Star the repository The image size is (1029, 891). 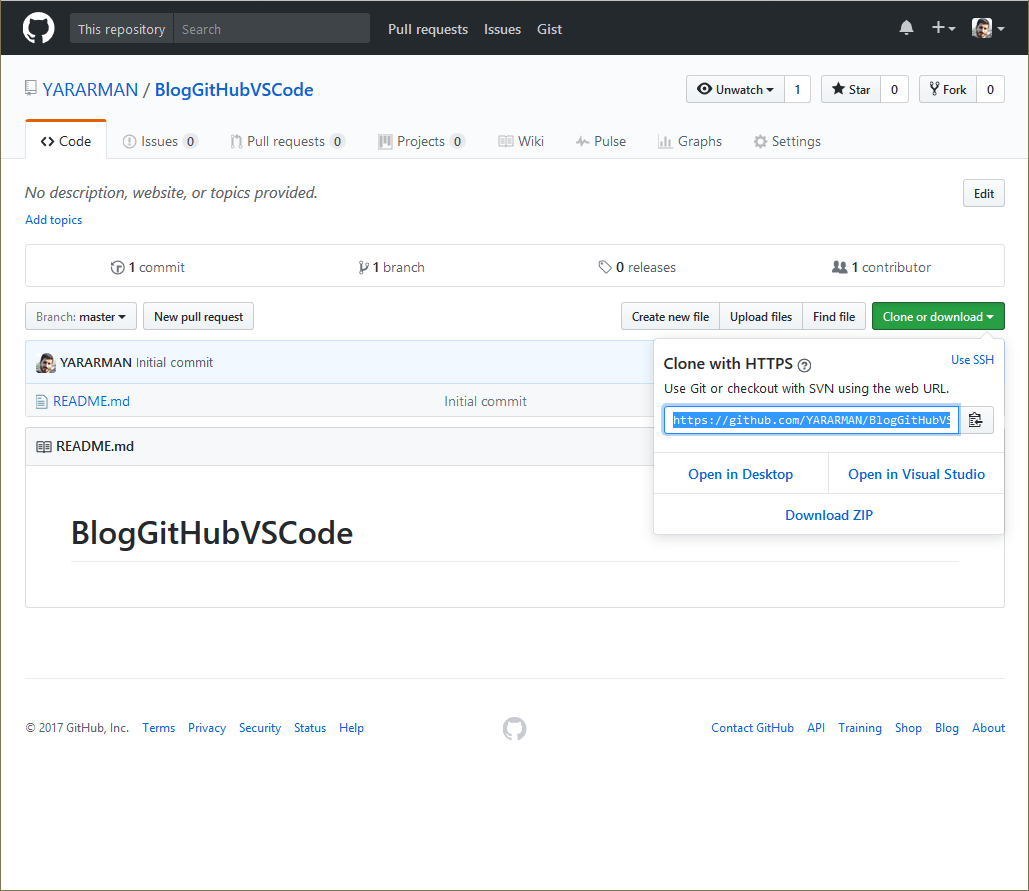[x=850, y=89]
